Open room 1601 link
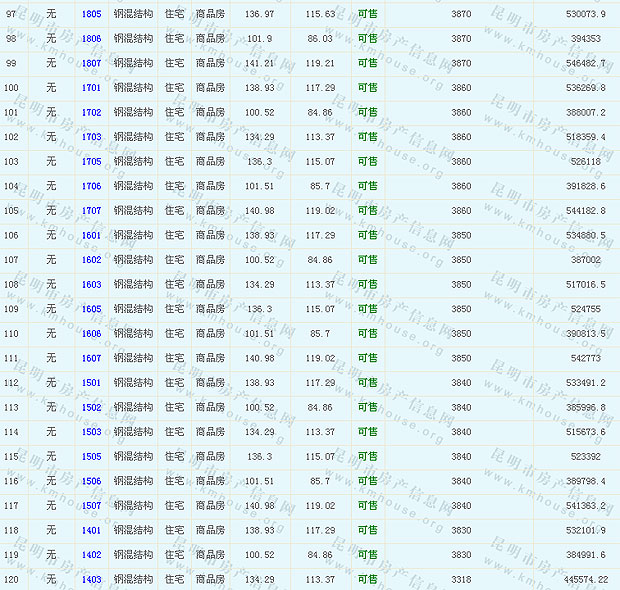Viewport: 620px width, 590px height. click(x=91, y=235)
